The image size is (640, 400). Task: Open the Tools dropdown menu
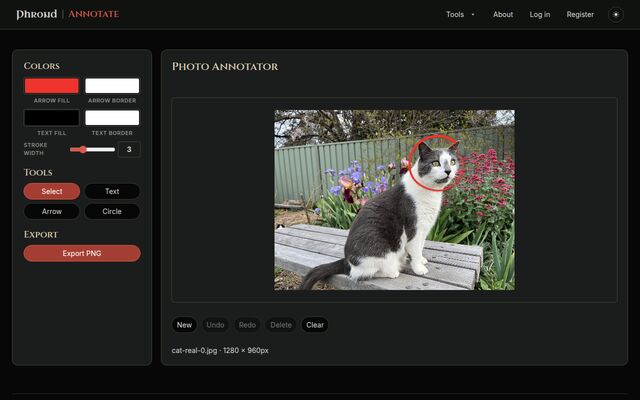pyautogui.click(x=460, y=15)
